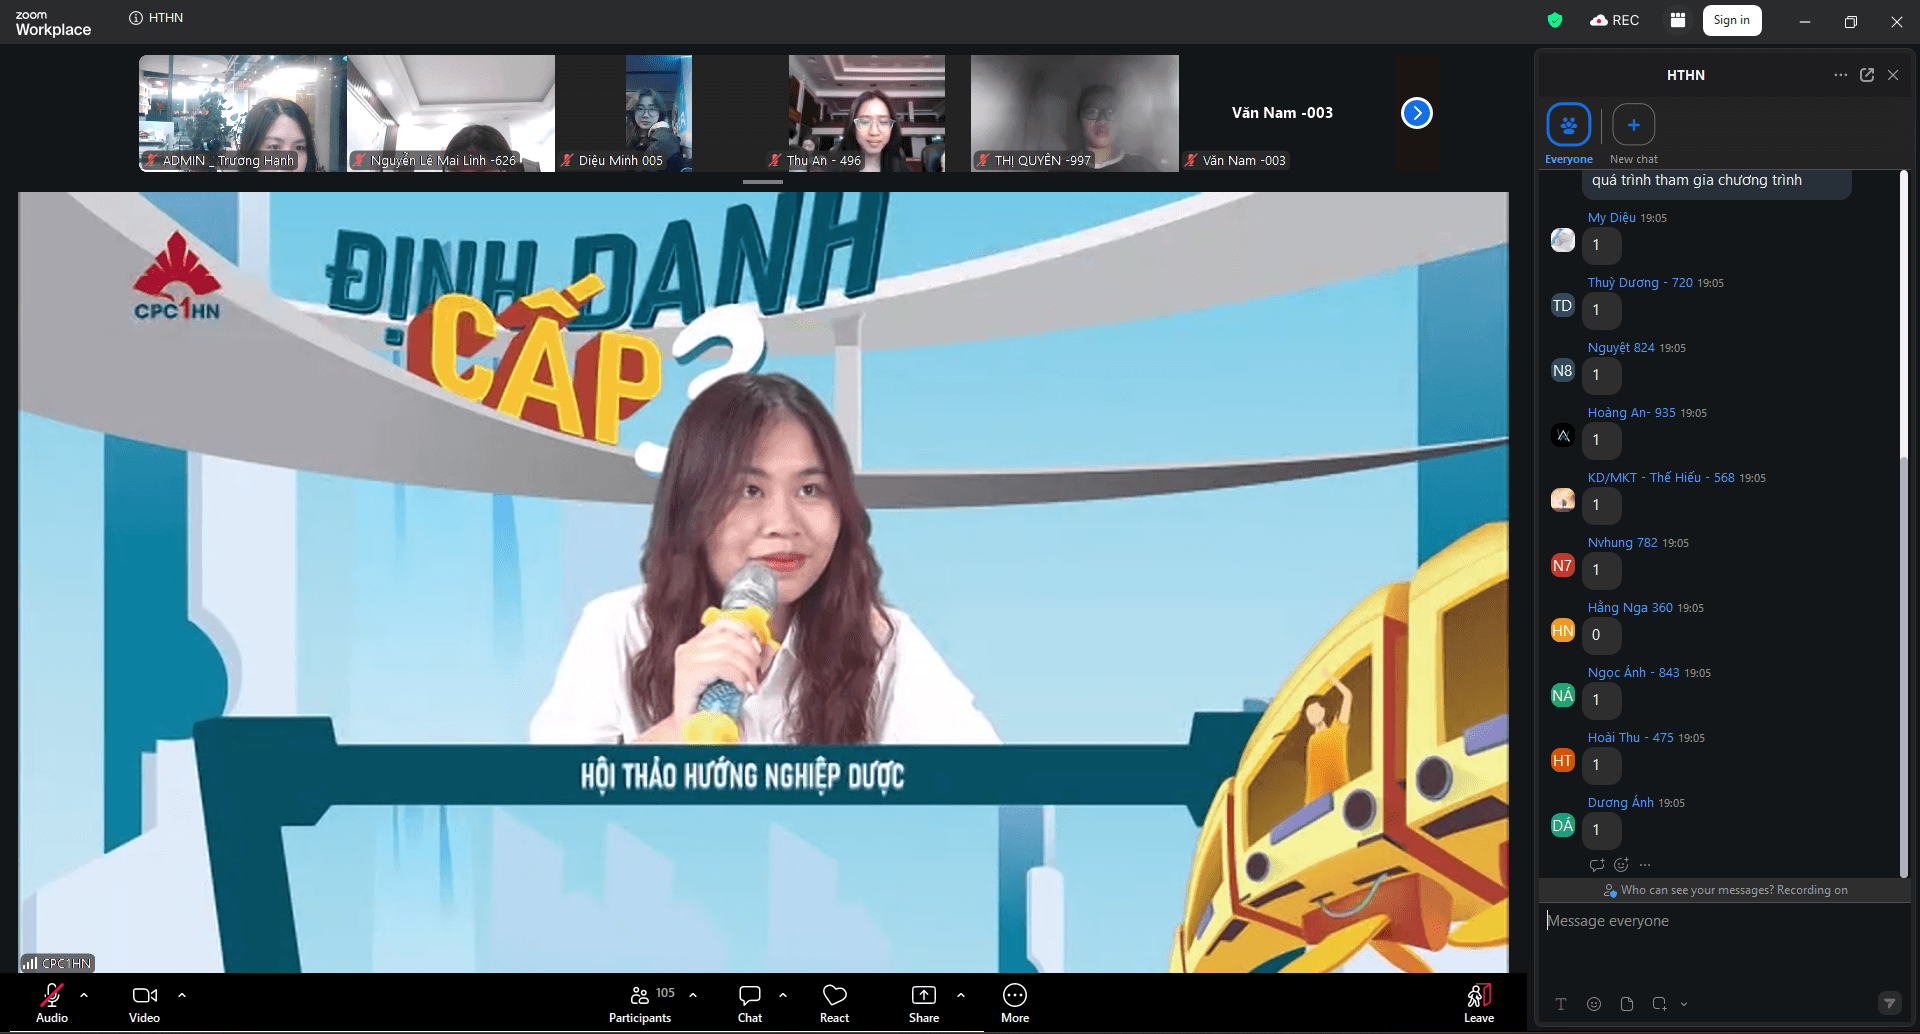Add emoji reaction to Dương Ánh's message
Image resolution: width=1920 pixels, height=1034 pixels.
click(1621, 865)
